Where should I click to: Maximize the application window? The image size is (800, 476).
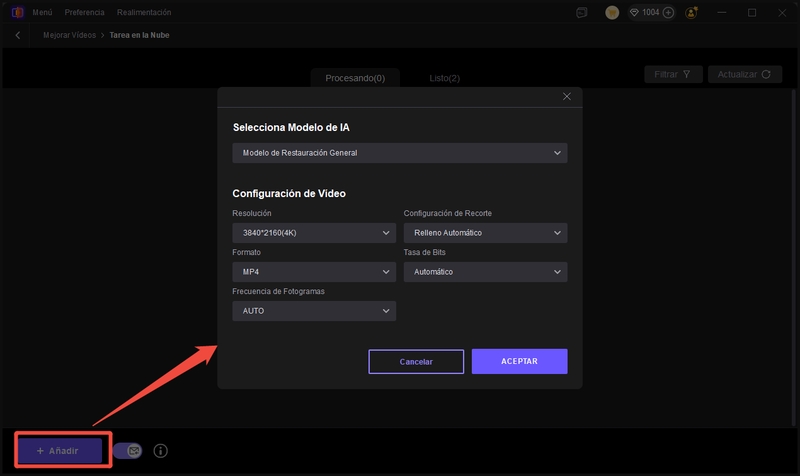pyautogui.click(x=752, y=13)
